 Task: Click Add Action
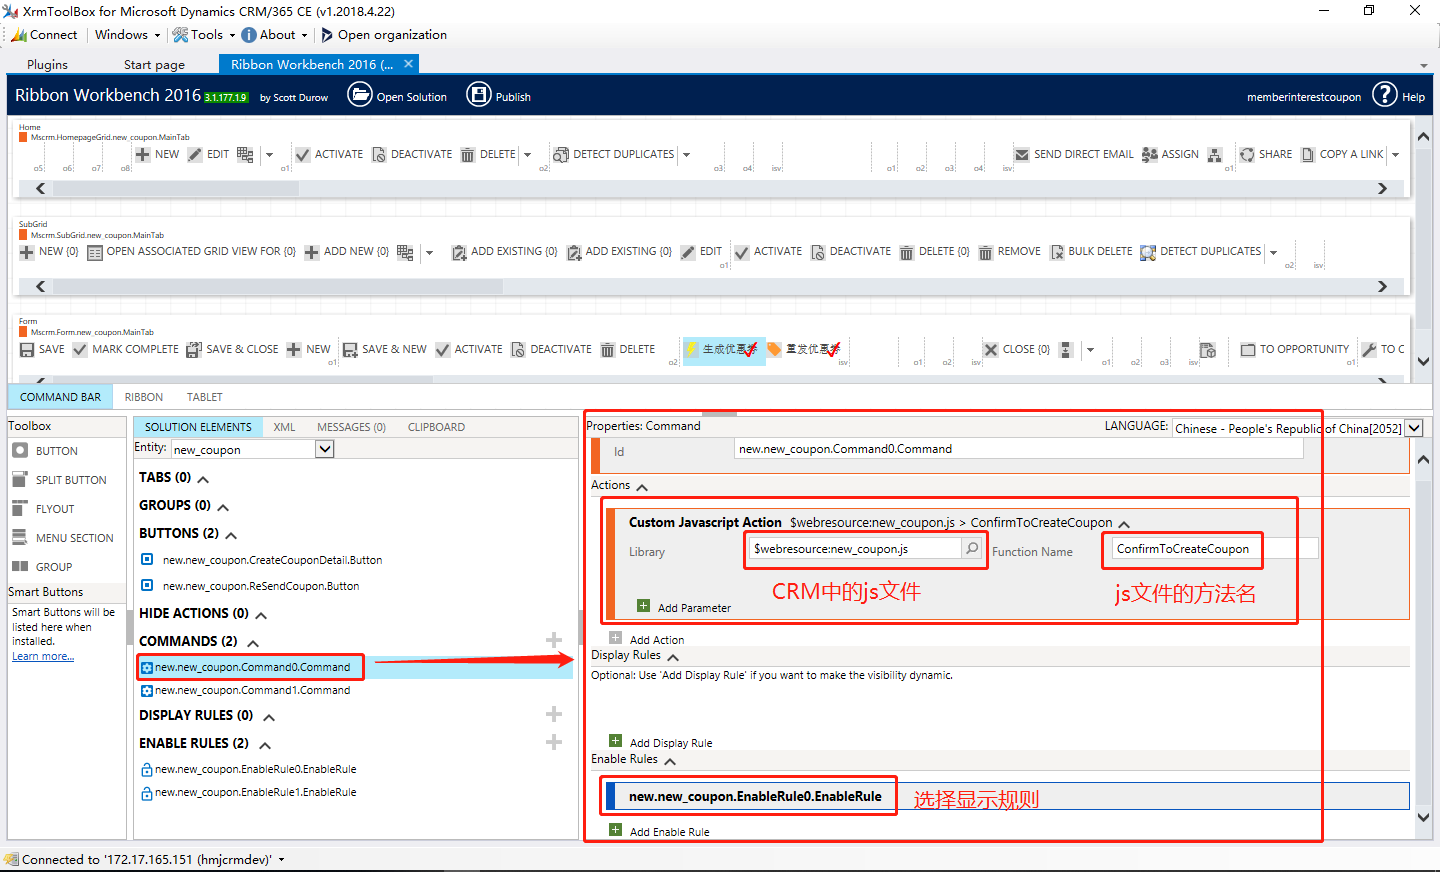647,639
